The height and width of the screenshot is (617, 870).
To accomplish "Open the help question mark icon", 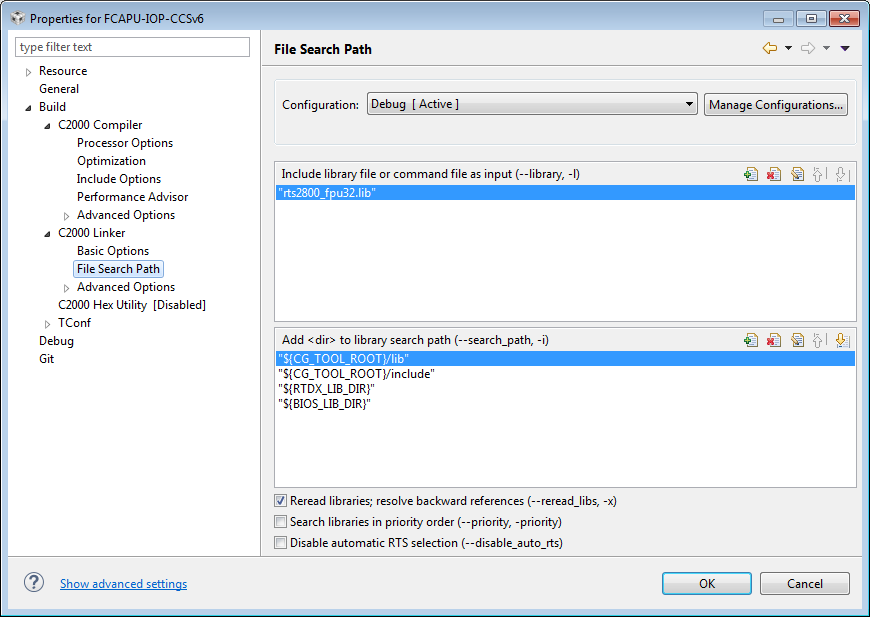I will (x=34, y=583).
